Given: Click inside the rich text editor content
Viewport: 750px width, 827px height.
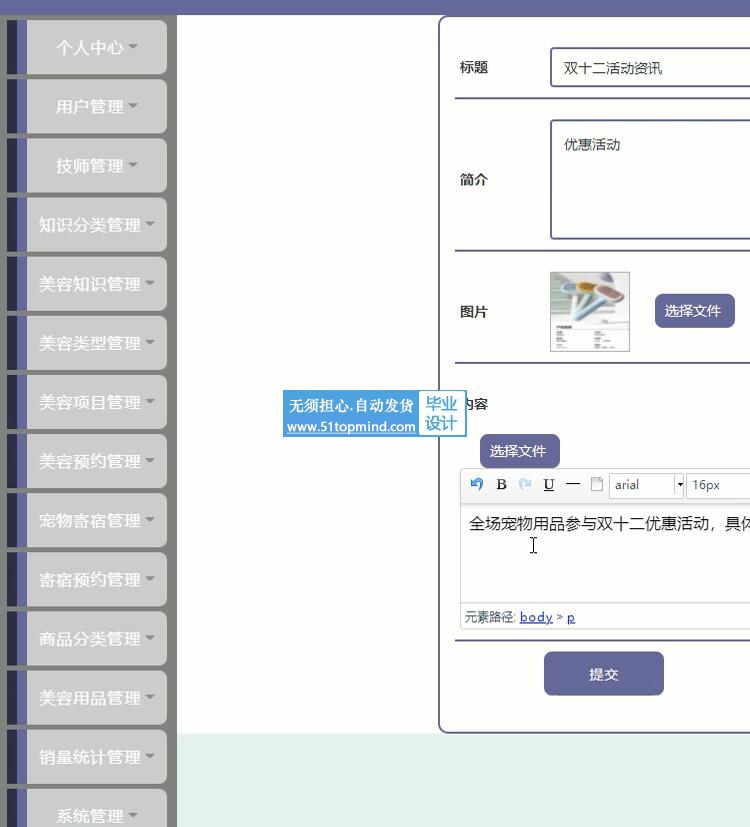Looking at the screenshot, I should point(605,553).
